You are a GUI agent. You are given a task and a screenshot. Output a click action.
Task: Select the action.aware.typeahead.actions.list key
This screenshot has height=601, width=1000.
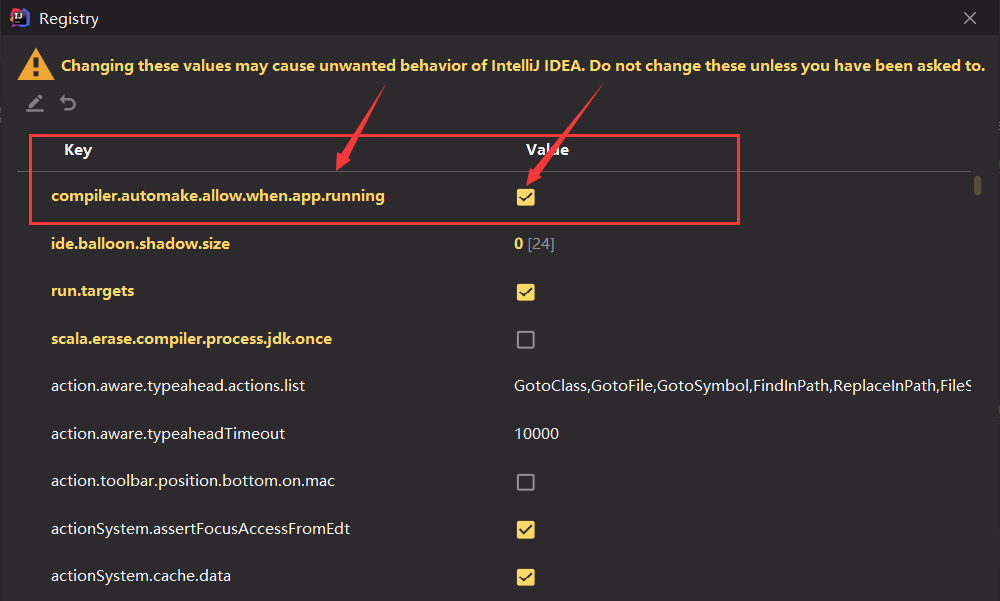178,386
